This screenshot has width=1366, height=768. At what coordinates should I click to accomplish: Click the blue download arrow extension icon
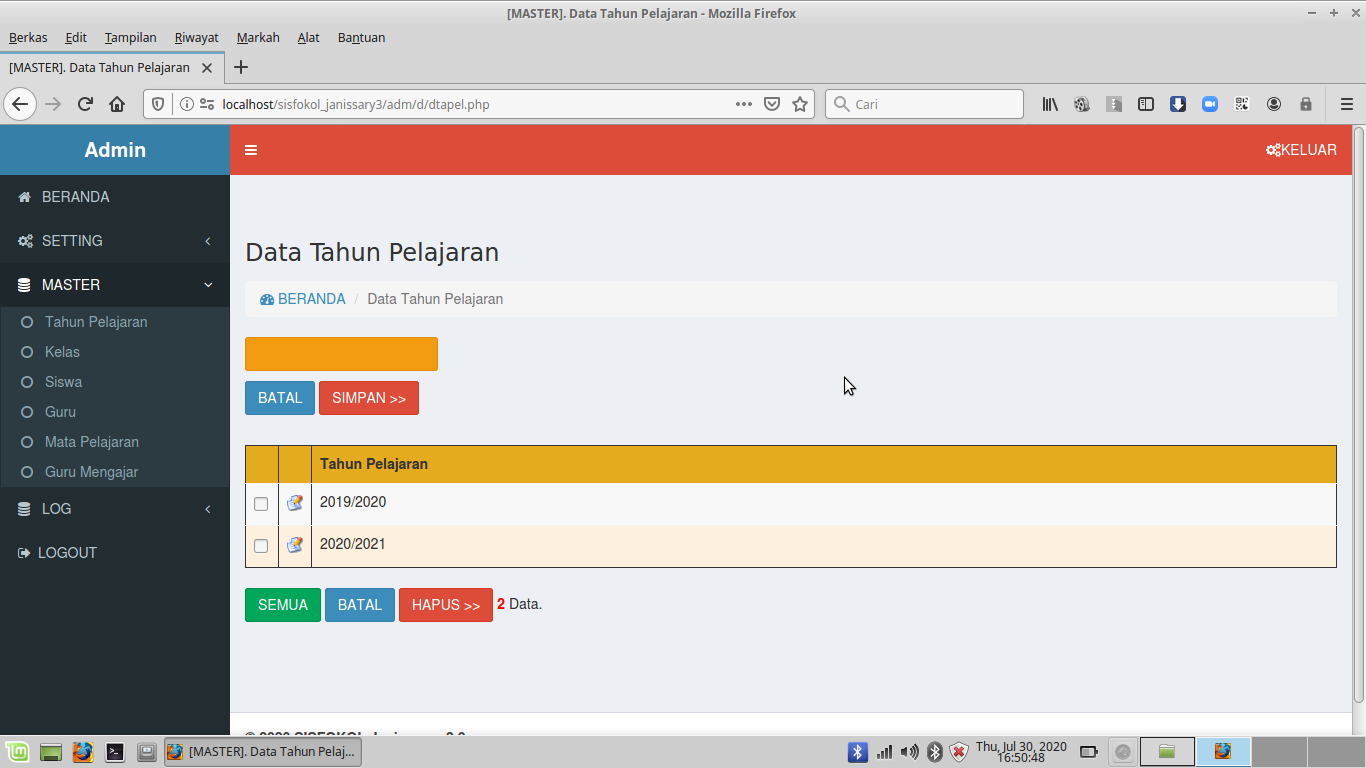point(1178,104)
